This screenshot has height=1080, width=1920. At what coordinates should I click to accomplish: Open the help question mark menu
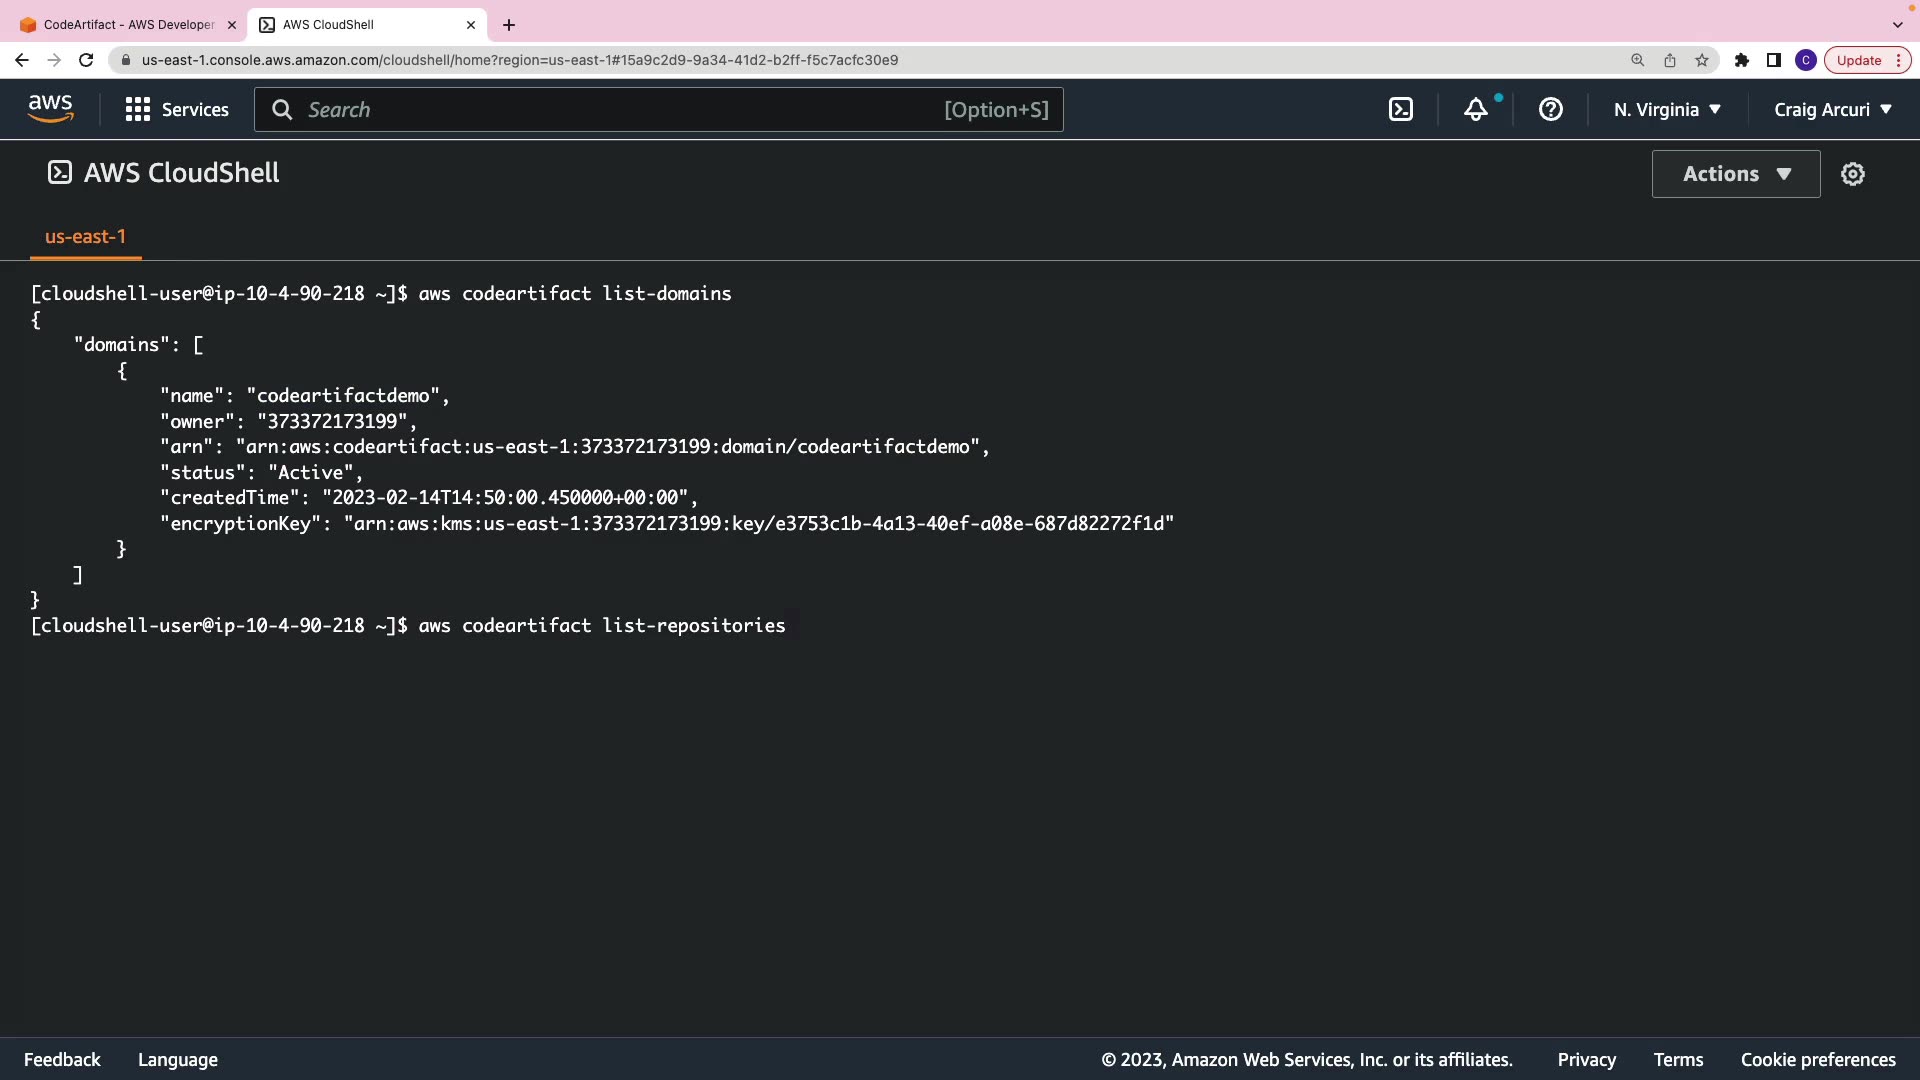tap(1550, 110)
